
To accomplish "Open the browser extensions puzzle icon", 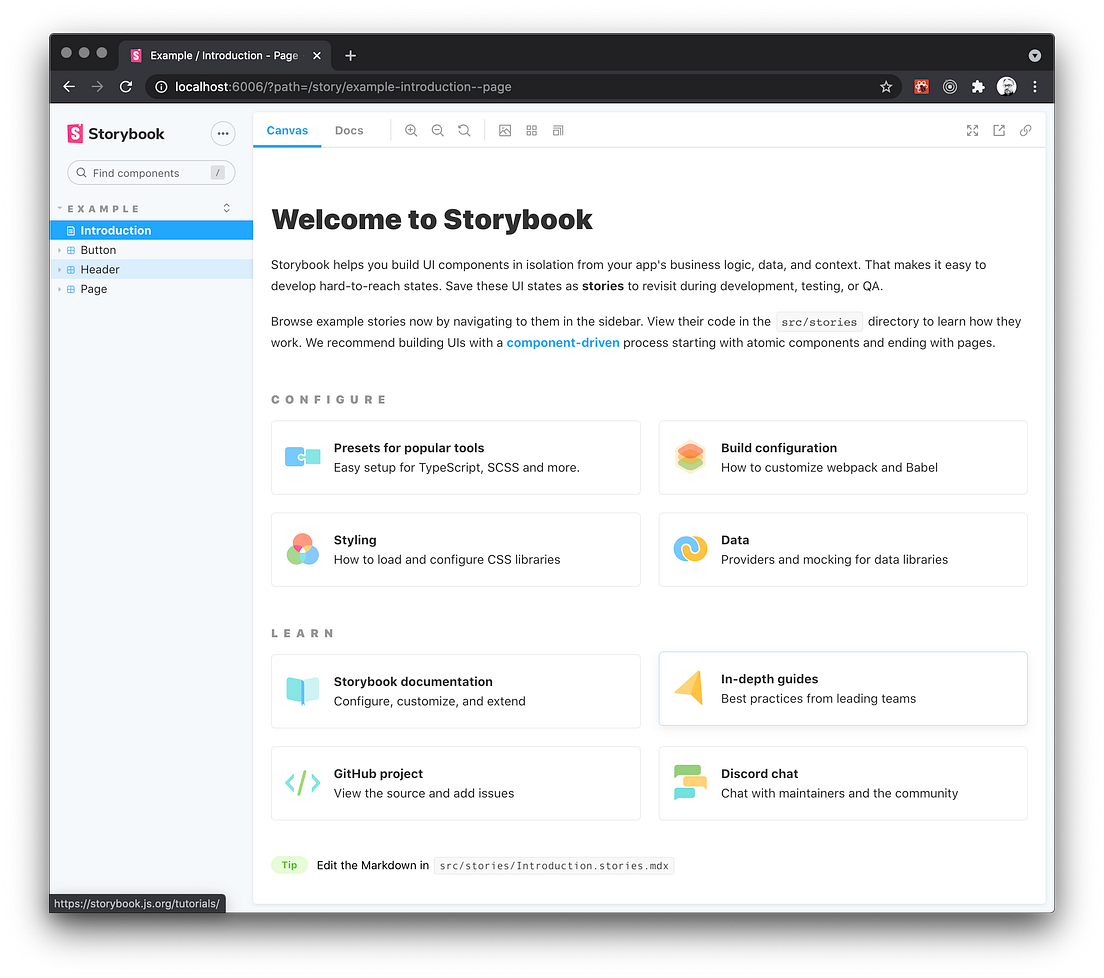I will point(978,87).
